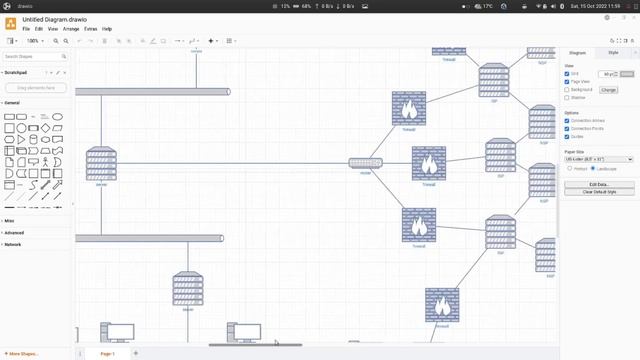Open the view/sidebar layout dropdown in toolbar
The image size is (640, 360).
(12, 41)
